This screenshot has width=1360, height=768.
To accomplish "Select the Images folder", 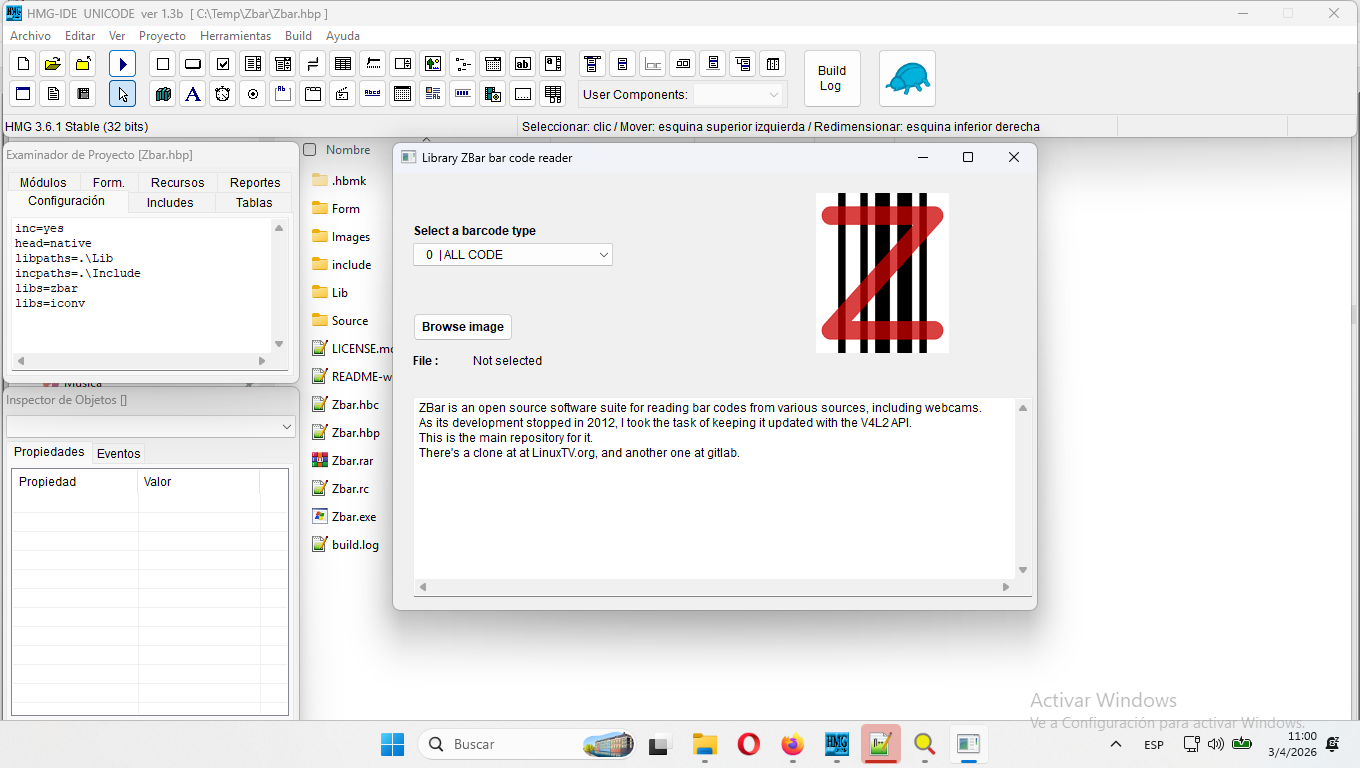I will 341,237.
